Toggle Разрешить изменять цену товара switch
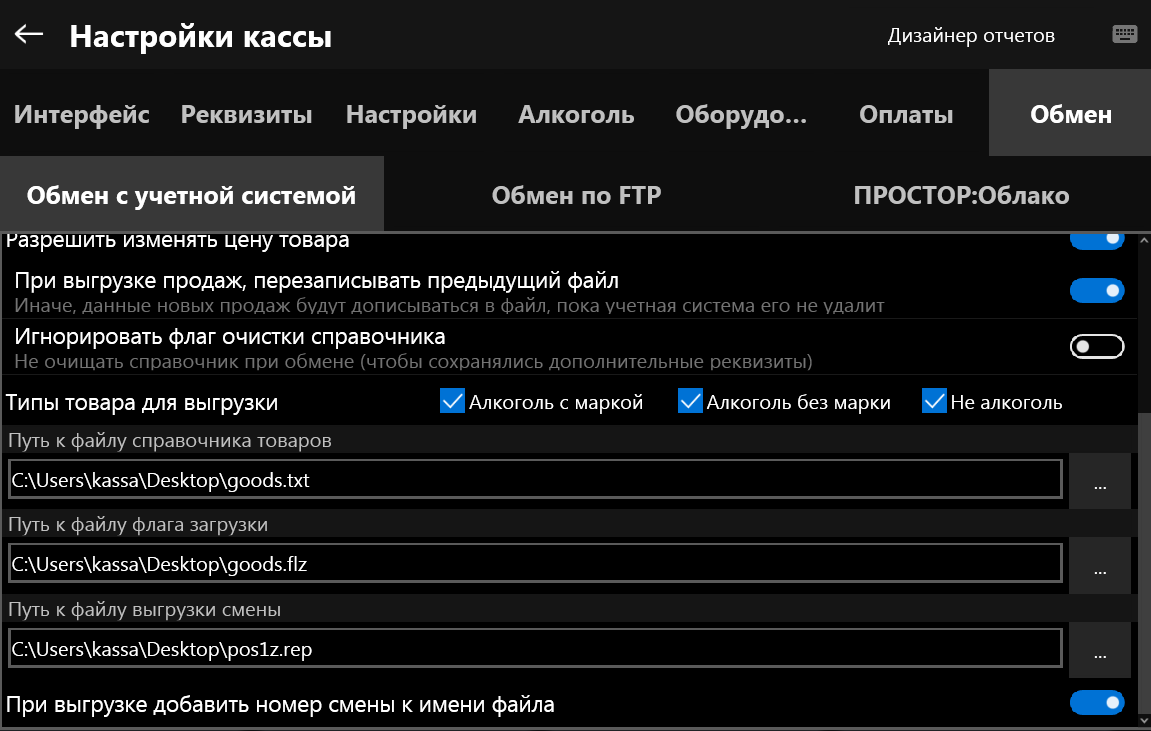This screenshot has height=731, width=1151. click(x=1097, y=240)
